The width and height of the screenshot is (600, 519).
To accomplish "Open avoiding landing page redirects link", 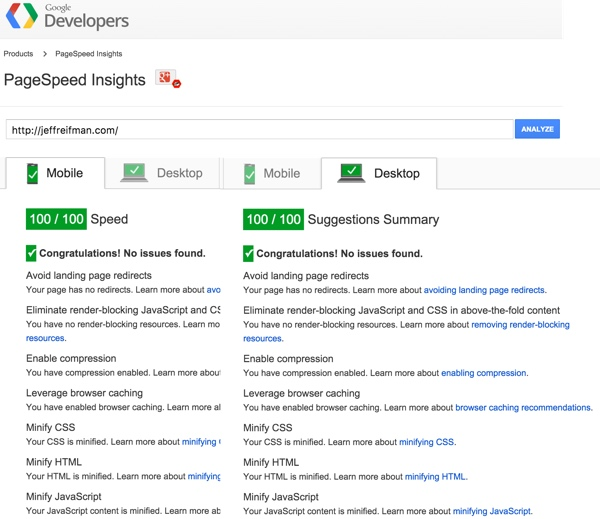I will click(x=485, y=290).
